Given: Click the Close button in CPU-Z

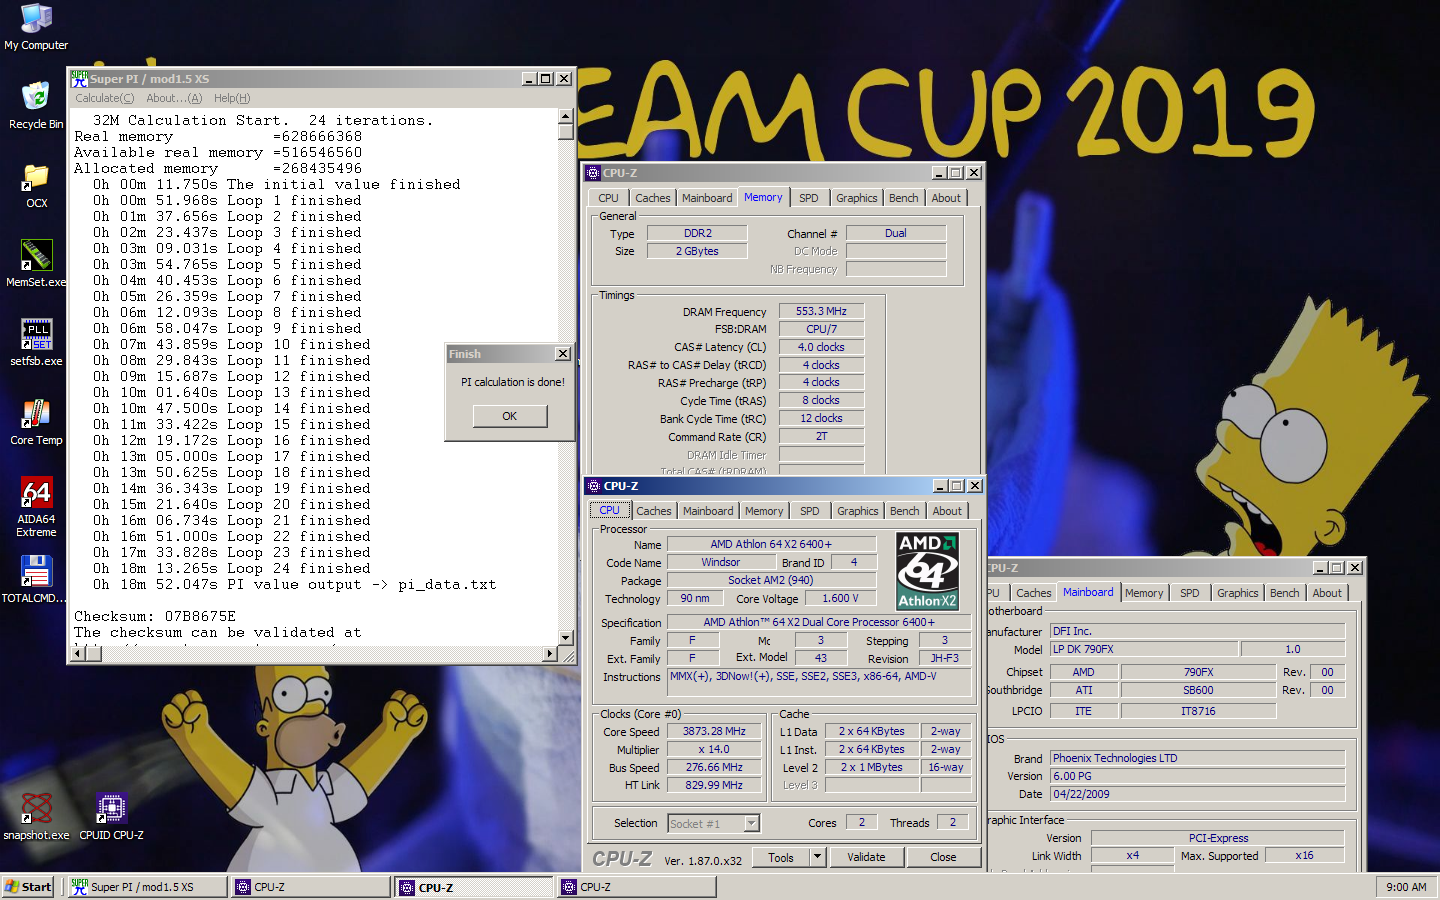Looking at the screenshot, I should coord(943,857).
